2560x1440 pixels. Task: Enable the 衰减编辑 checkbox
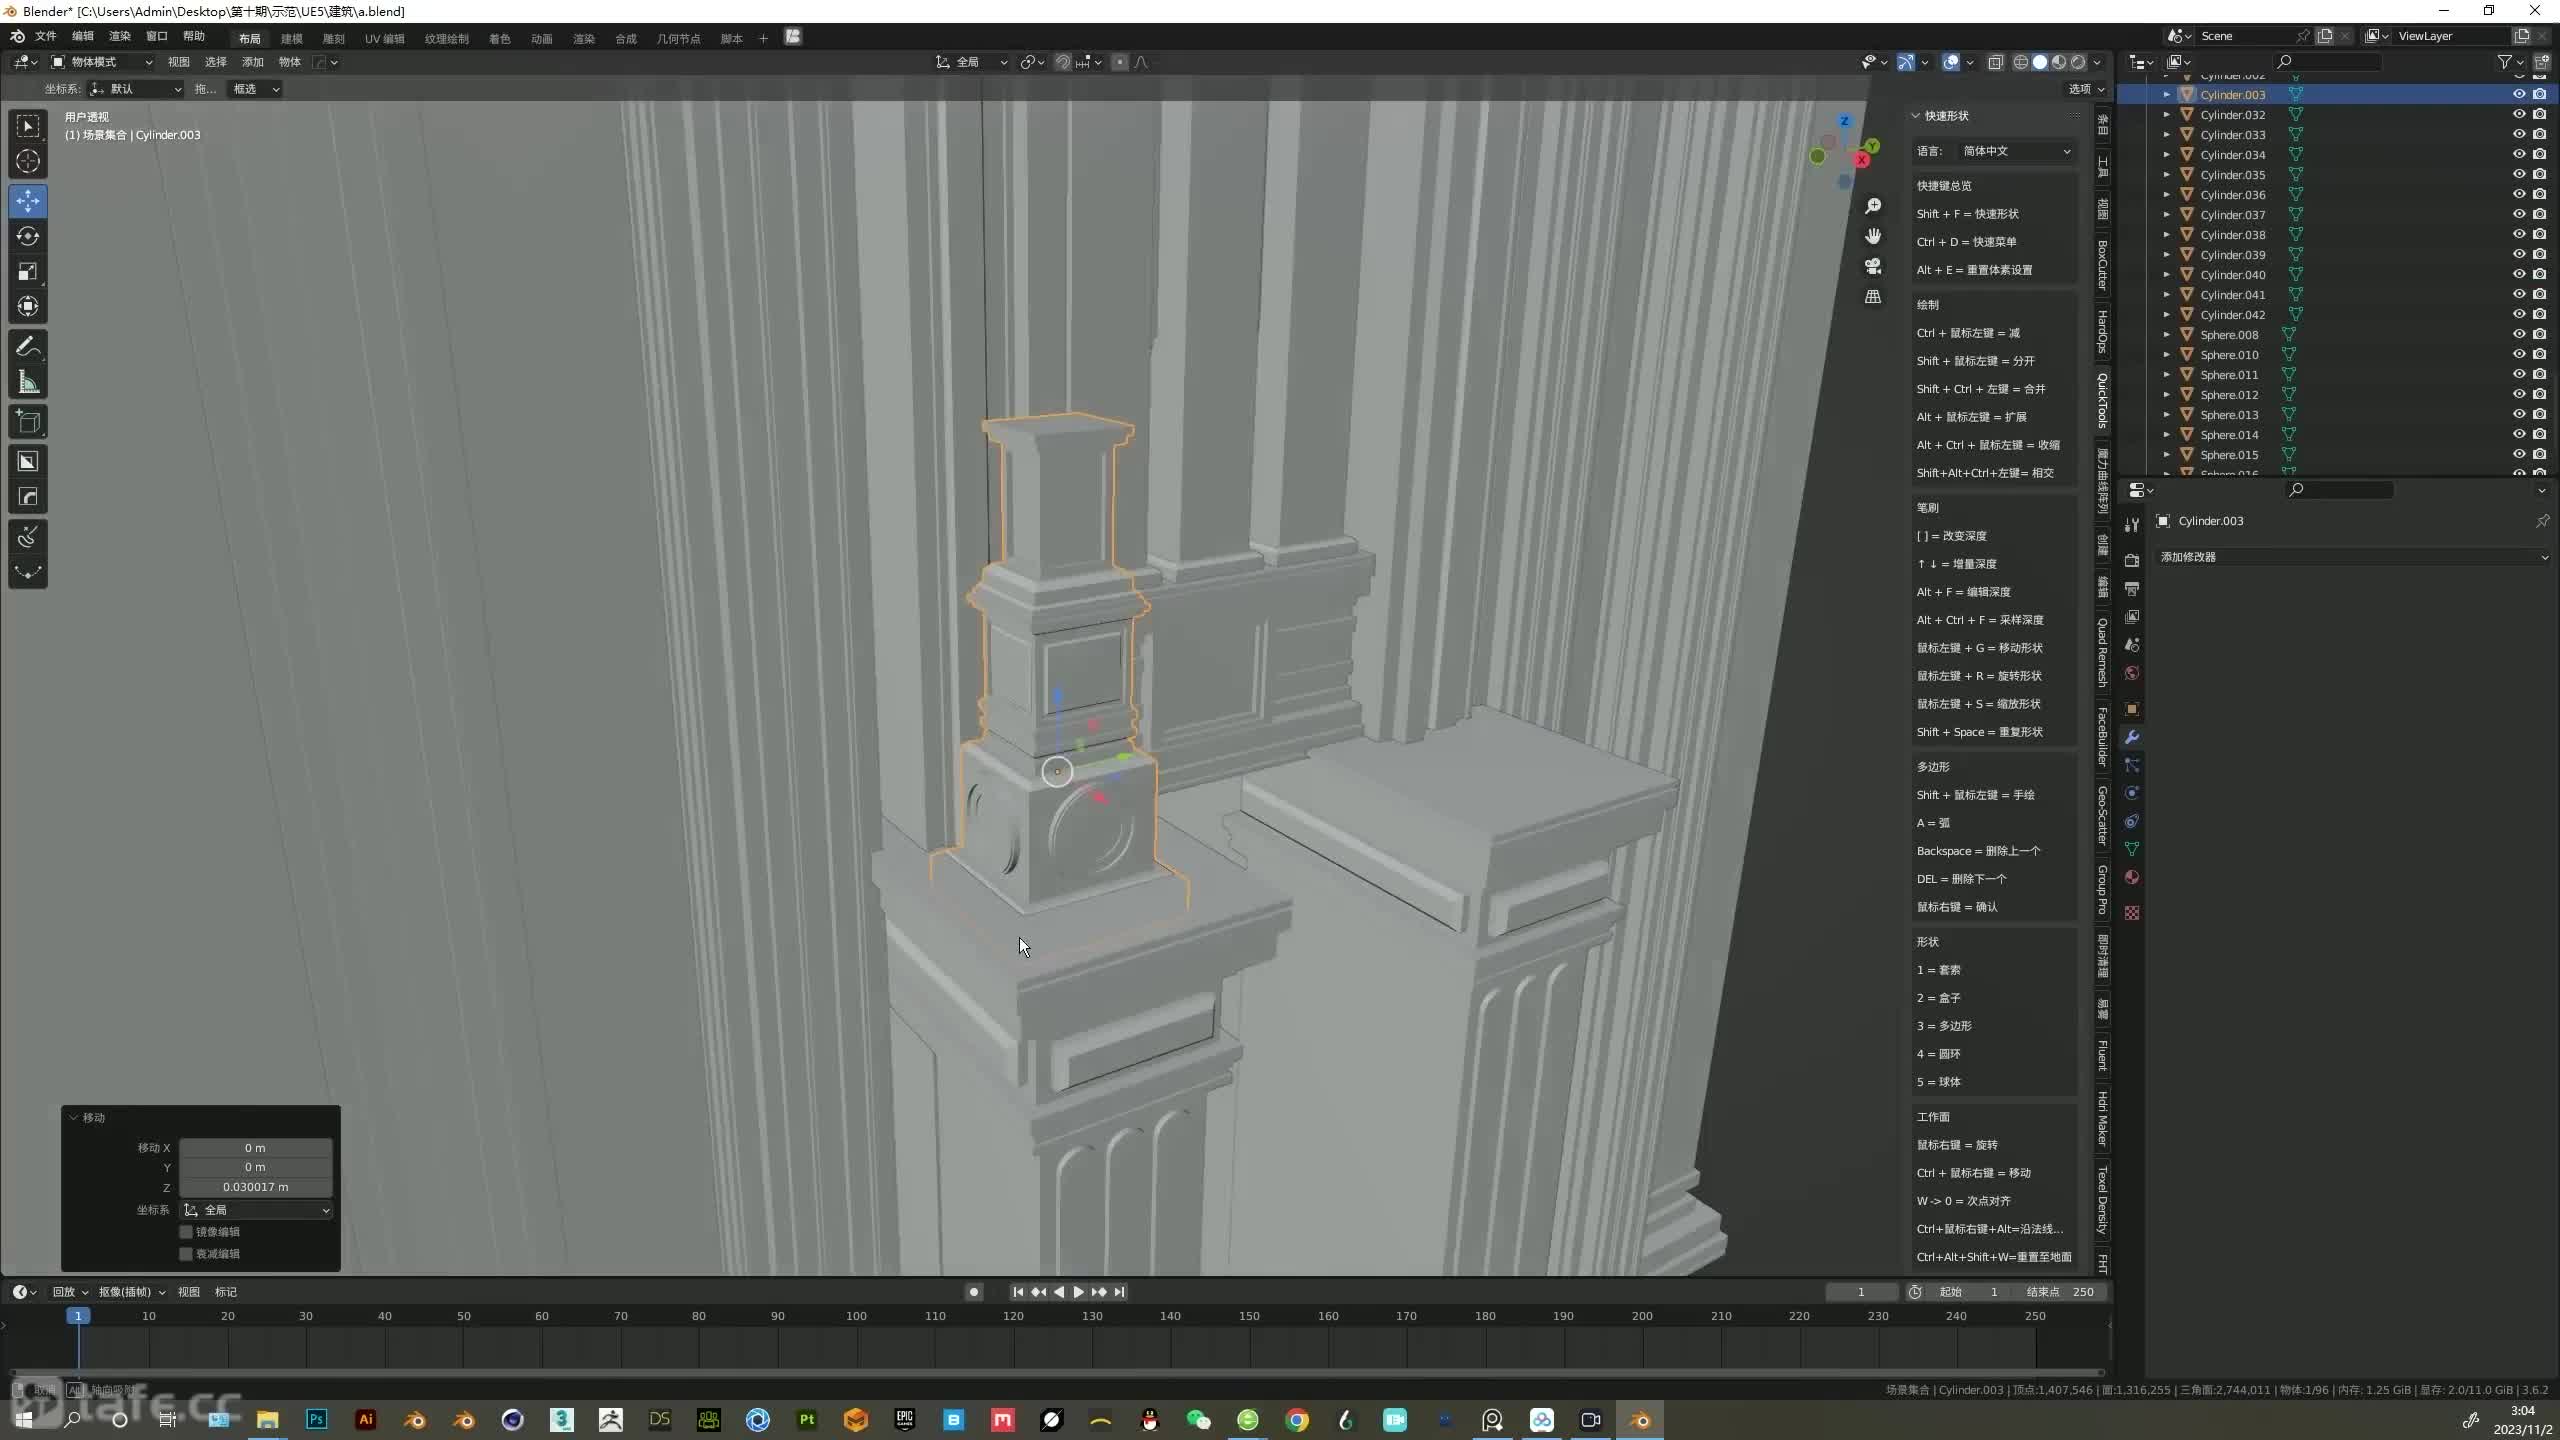186,1254
